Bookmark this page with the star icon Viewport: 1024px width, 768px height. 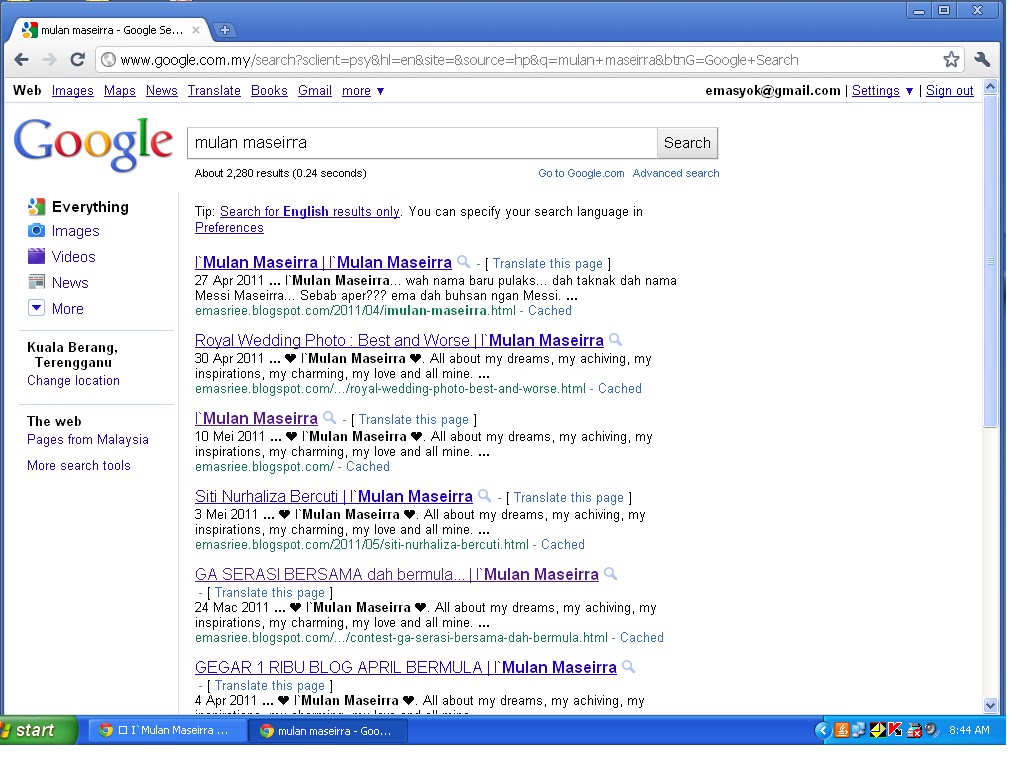pyautogui.click(x=951, y=60)
